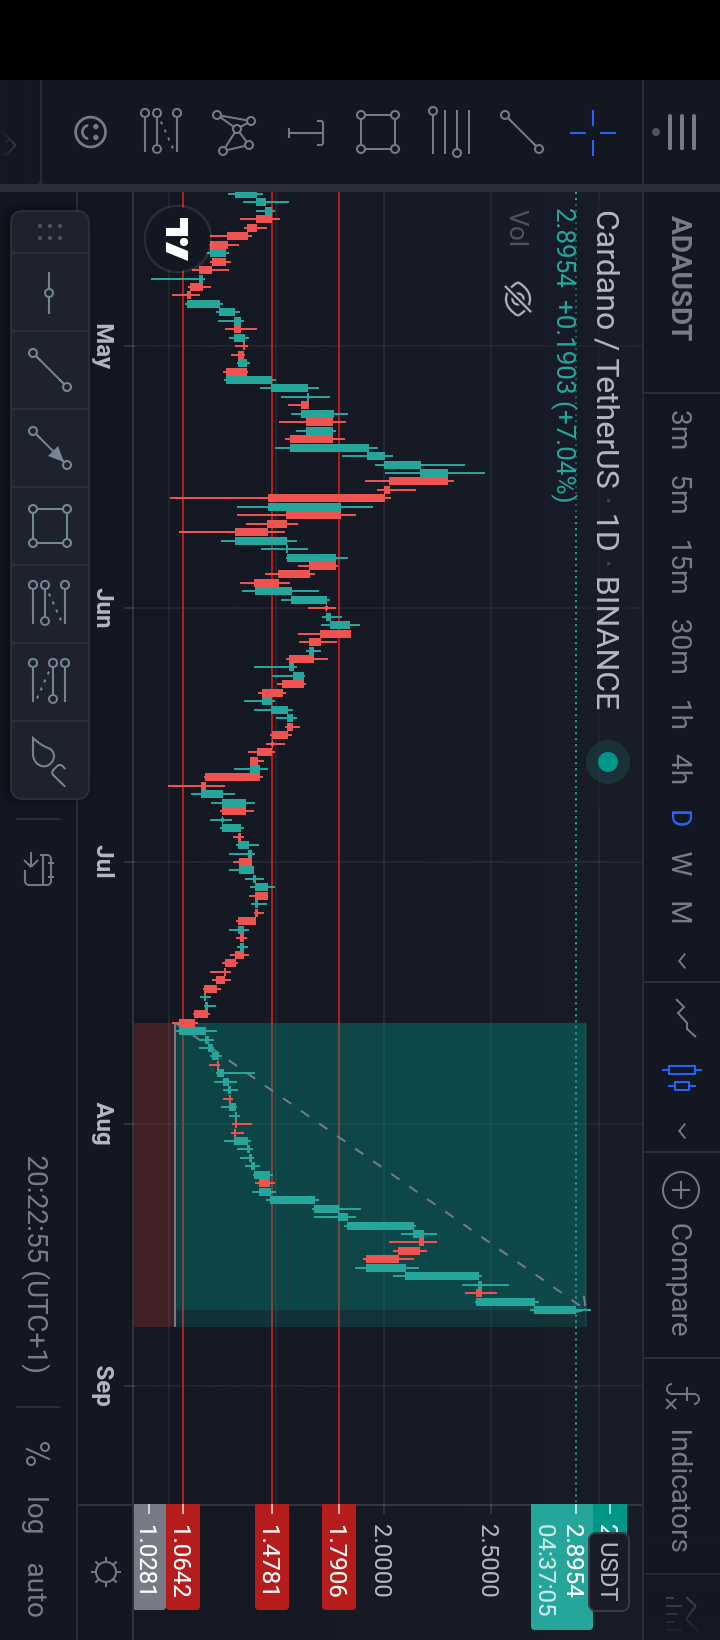
Task: Select the 1h timeframe
Action: [680, 715]
